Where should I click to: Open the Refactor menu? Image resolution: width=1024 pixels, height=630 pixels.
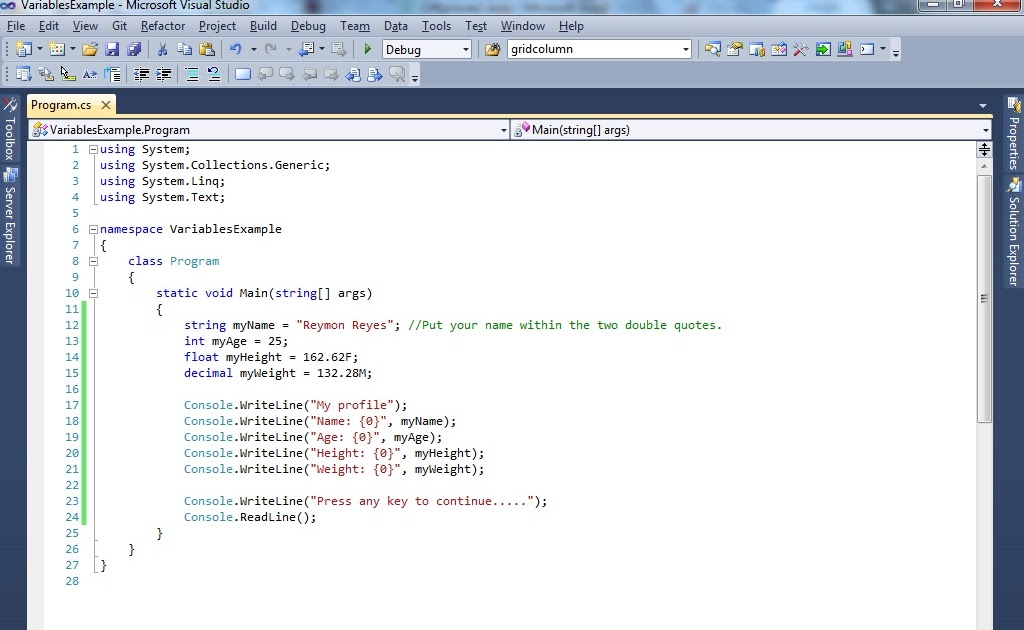pyautogui.click(x=163, y=26)
